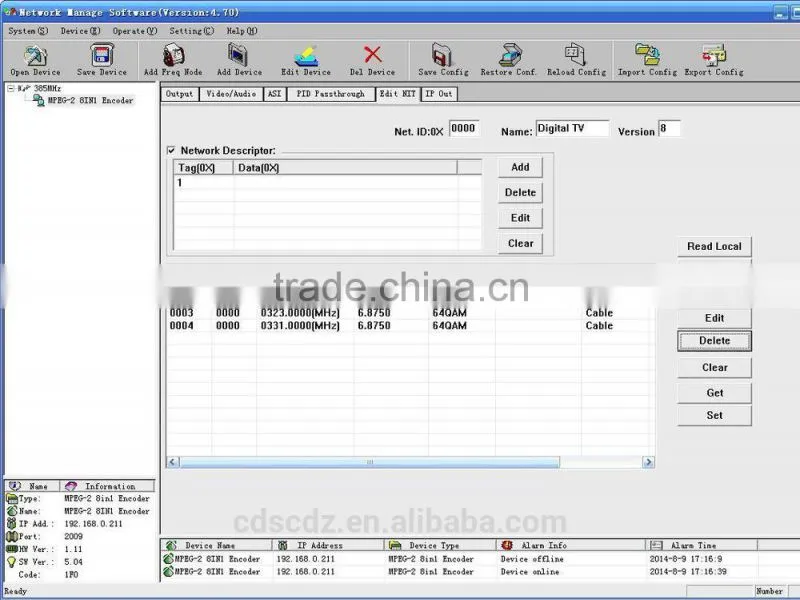Click the horizontal scrollbar thumb
The image size is (800, 600).
(x=369, y=462)
